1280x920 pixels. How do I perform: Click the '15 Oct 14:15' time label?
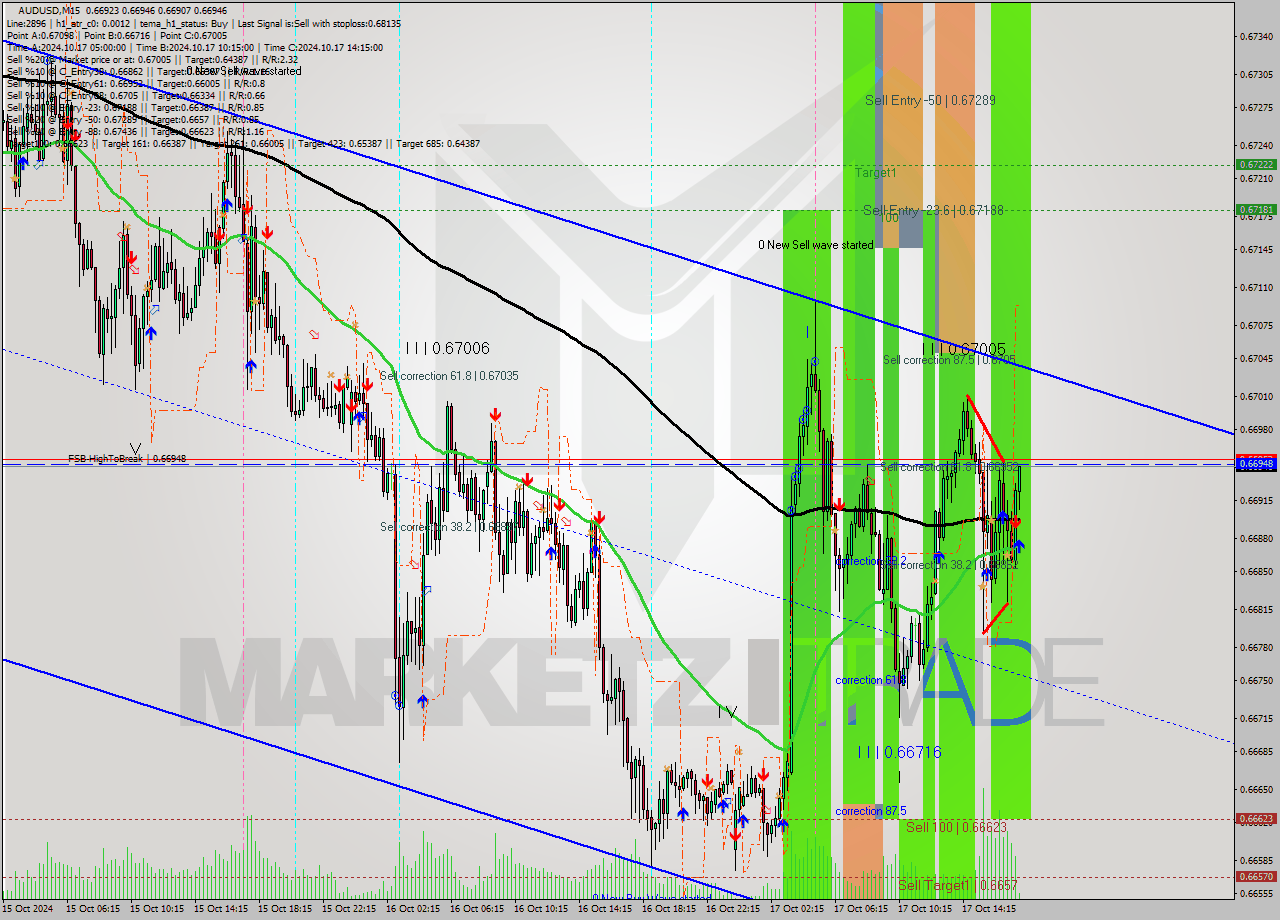[221, 909]
